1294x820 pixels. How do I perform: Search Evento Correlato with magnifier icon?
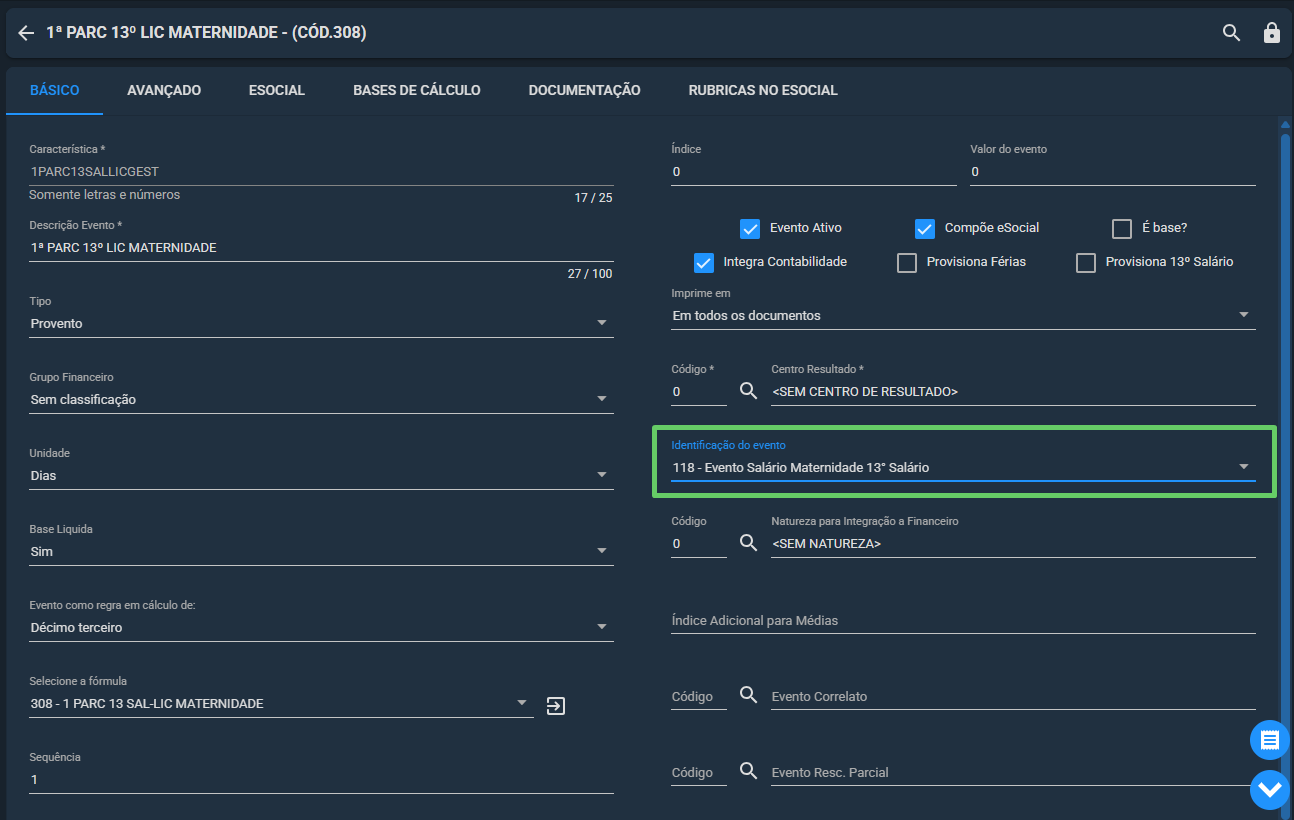tap(748, 695)
